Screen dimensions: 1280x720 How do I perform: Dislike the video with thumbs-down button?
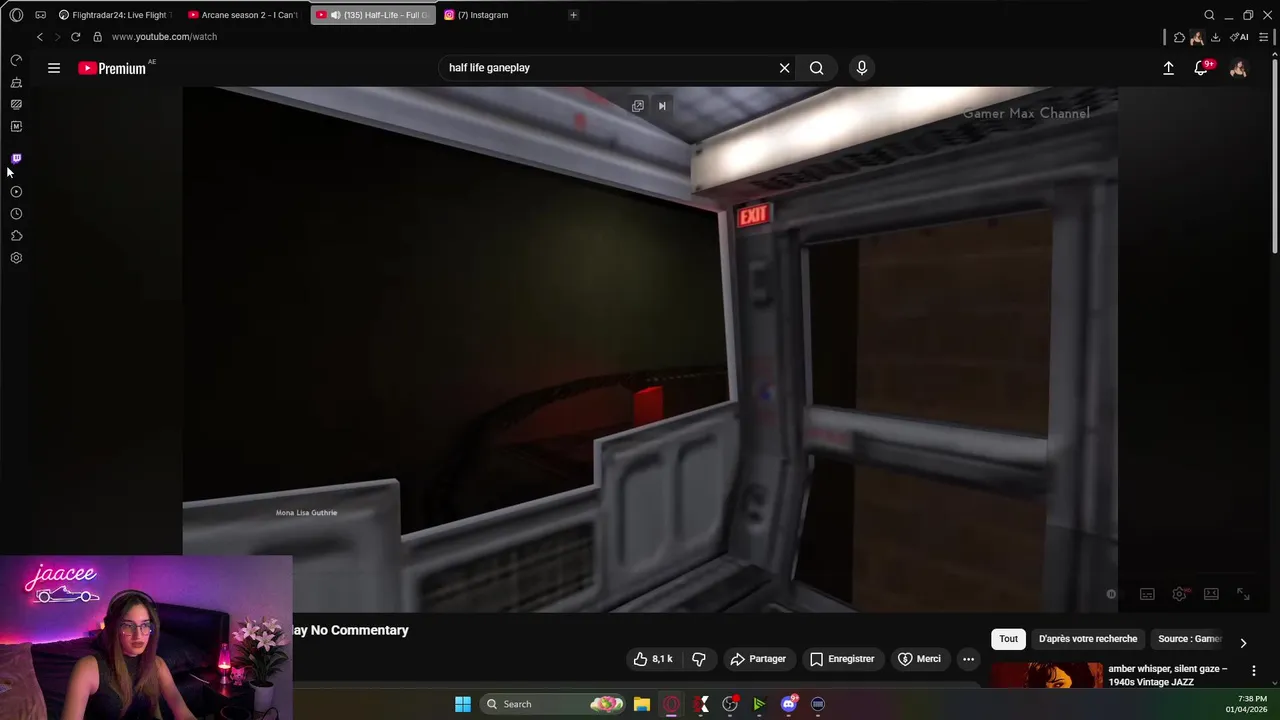(x=699, y=659)
